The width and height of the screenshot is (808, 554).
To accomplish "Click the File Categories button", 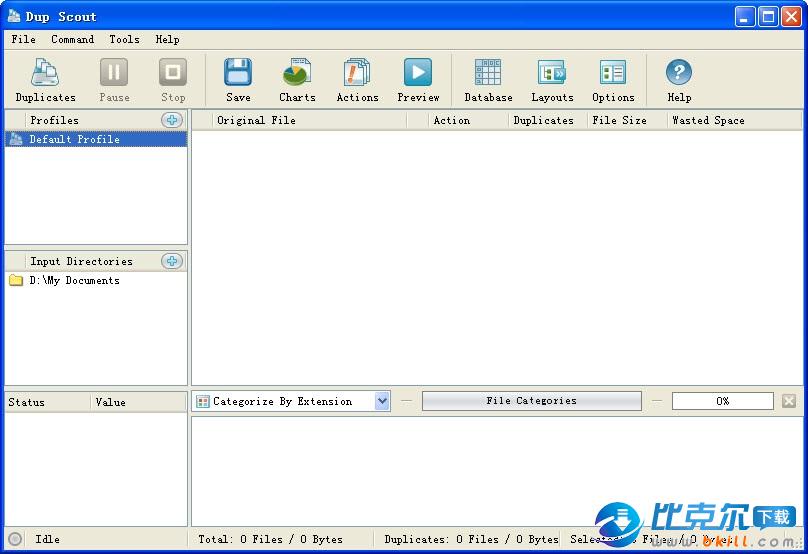I will 531,401.
